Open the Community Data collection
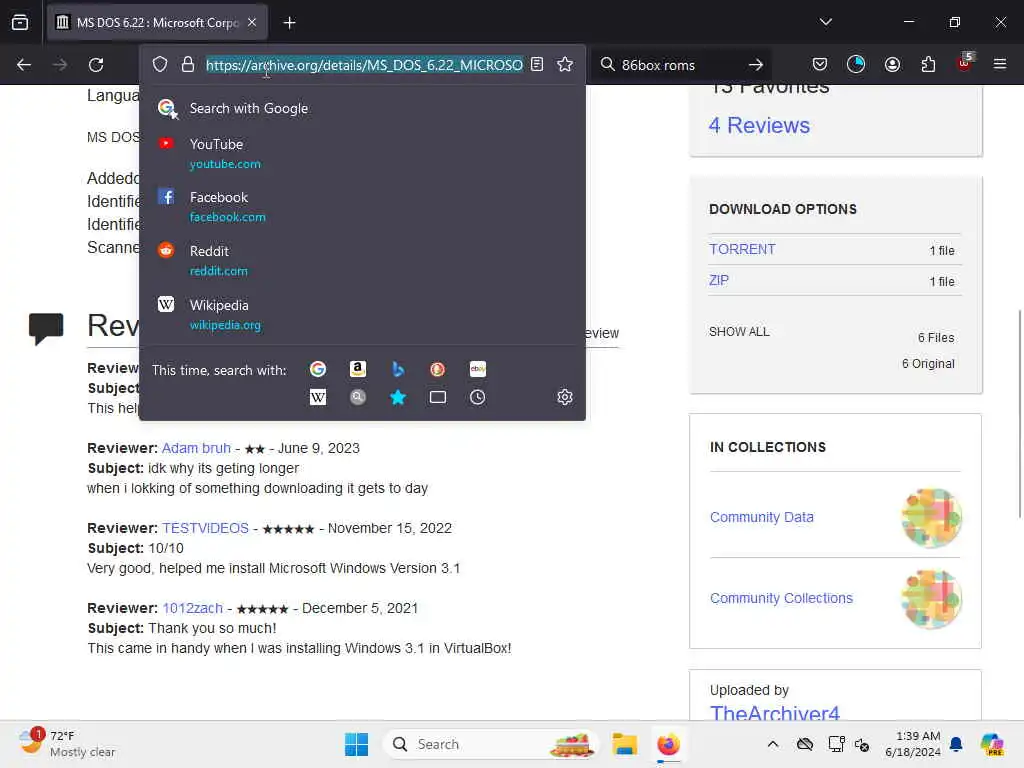The image size is (1024, 768). pos(761,517)
